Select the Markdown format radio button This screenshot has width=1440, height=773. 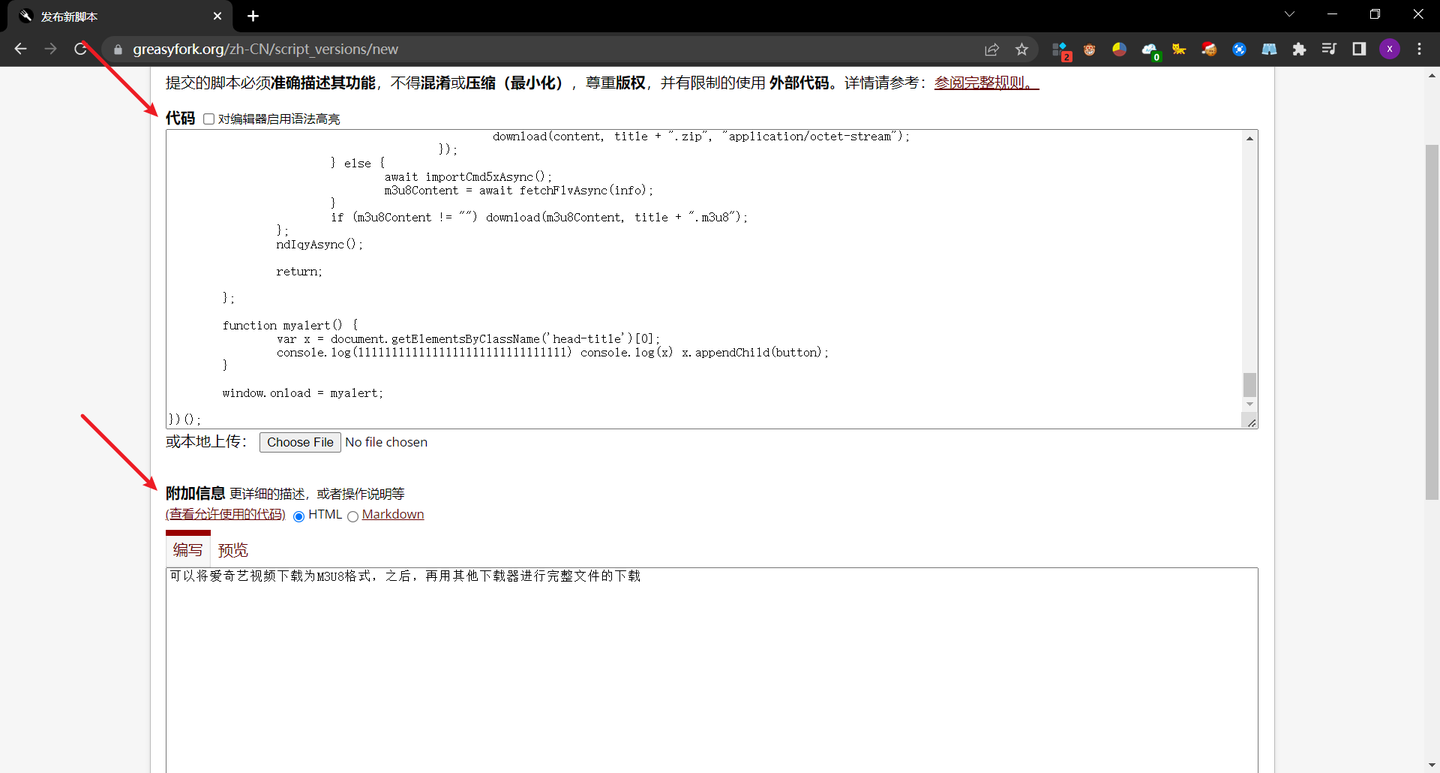coord(353,516)
